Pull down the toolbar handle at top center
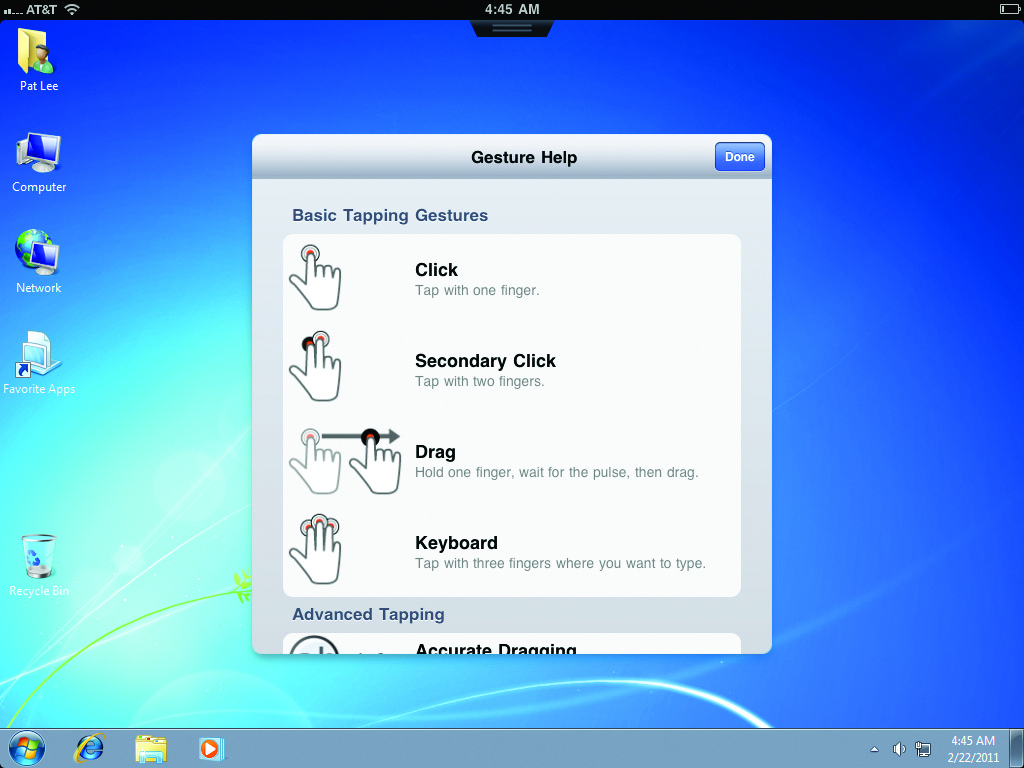This screenshot has width=1024, height=768. (x=512, y=28)
